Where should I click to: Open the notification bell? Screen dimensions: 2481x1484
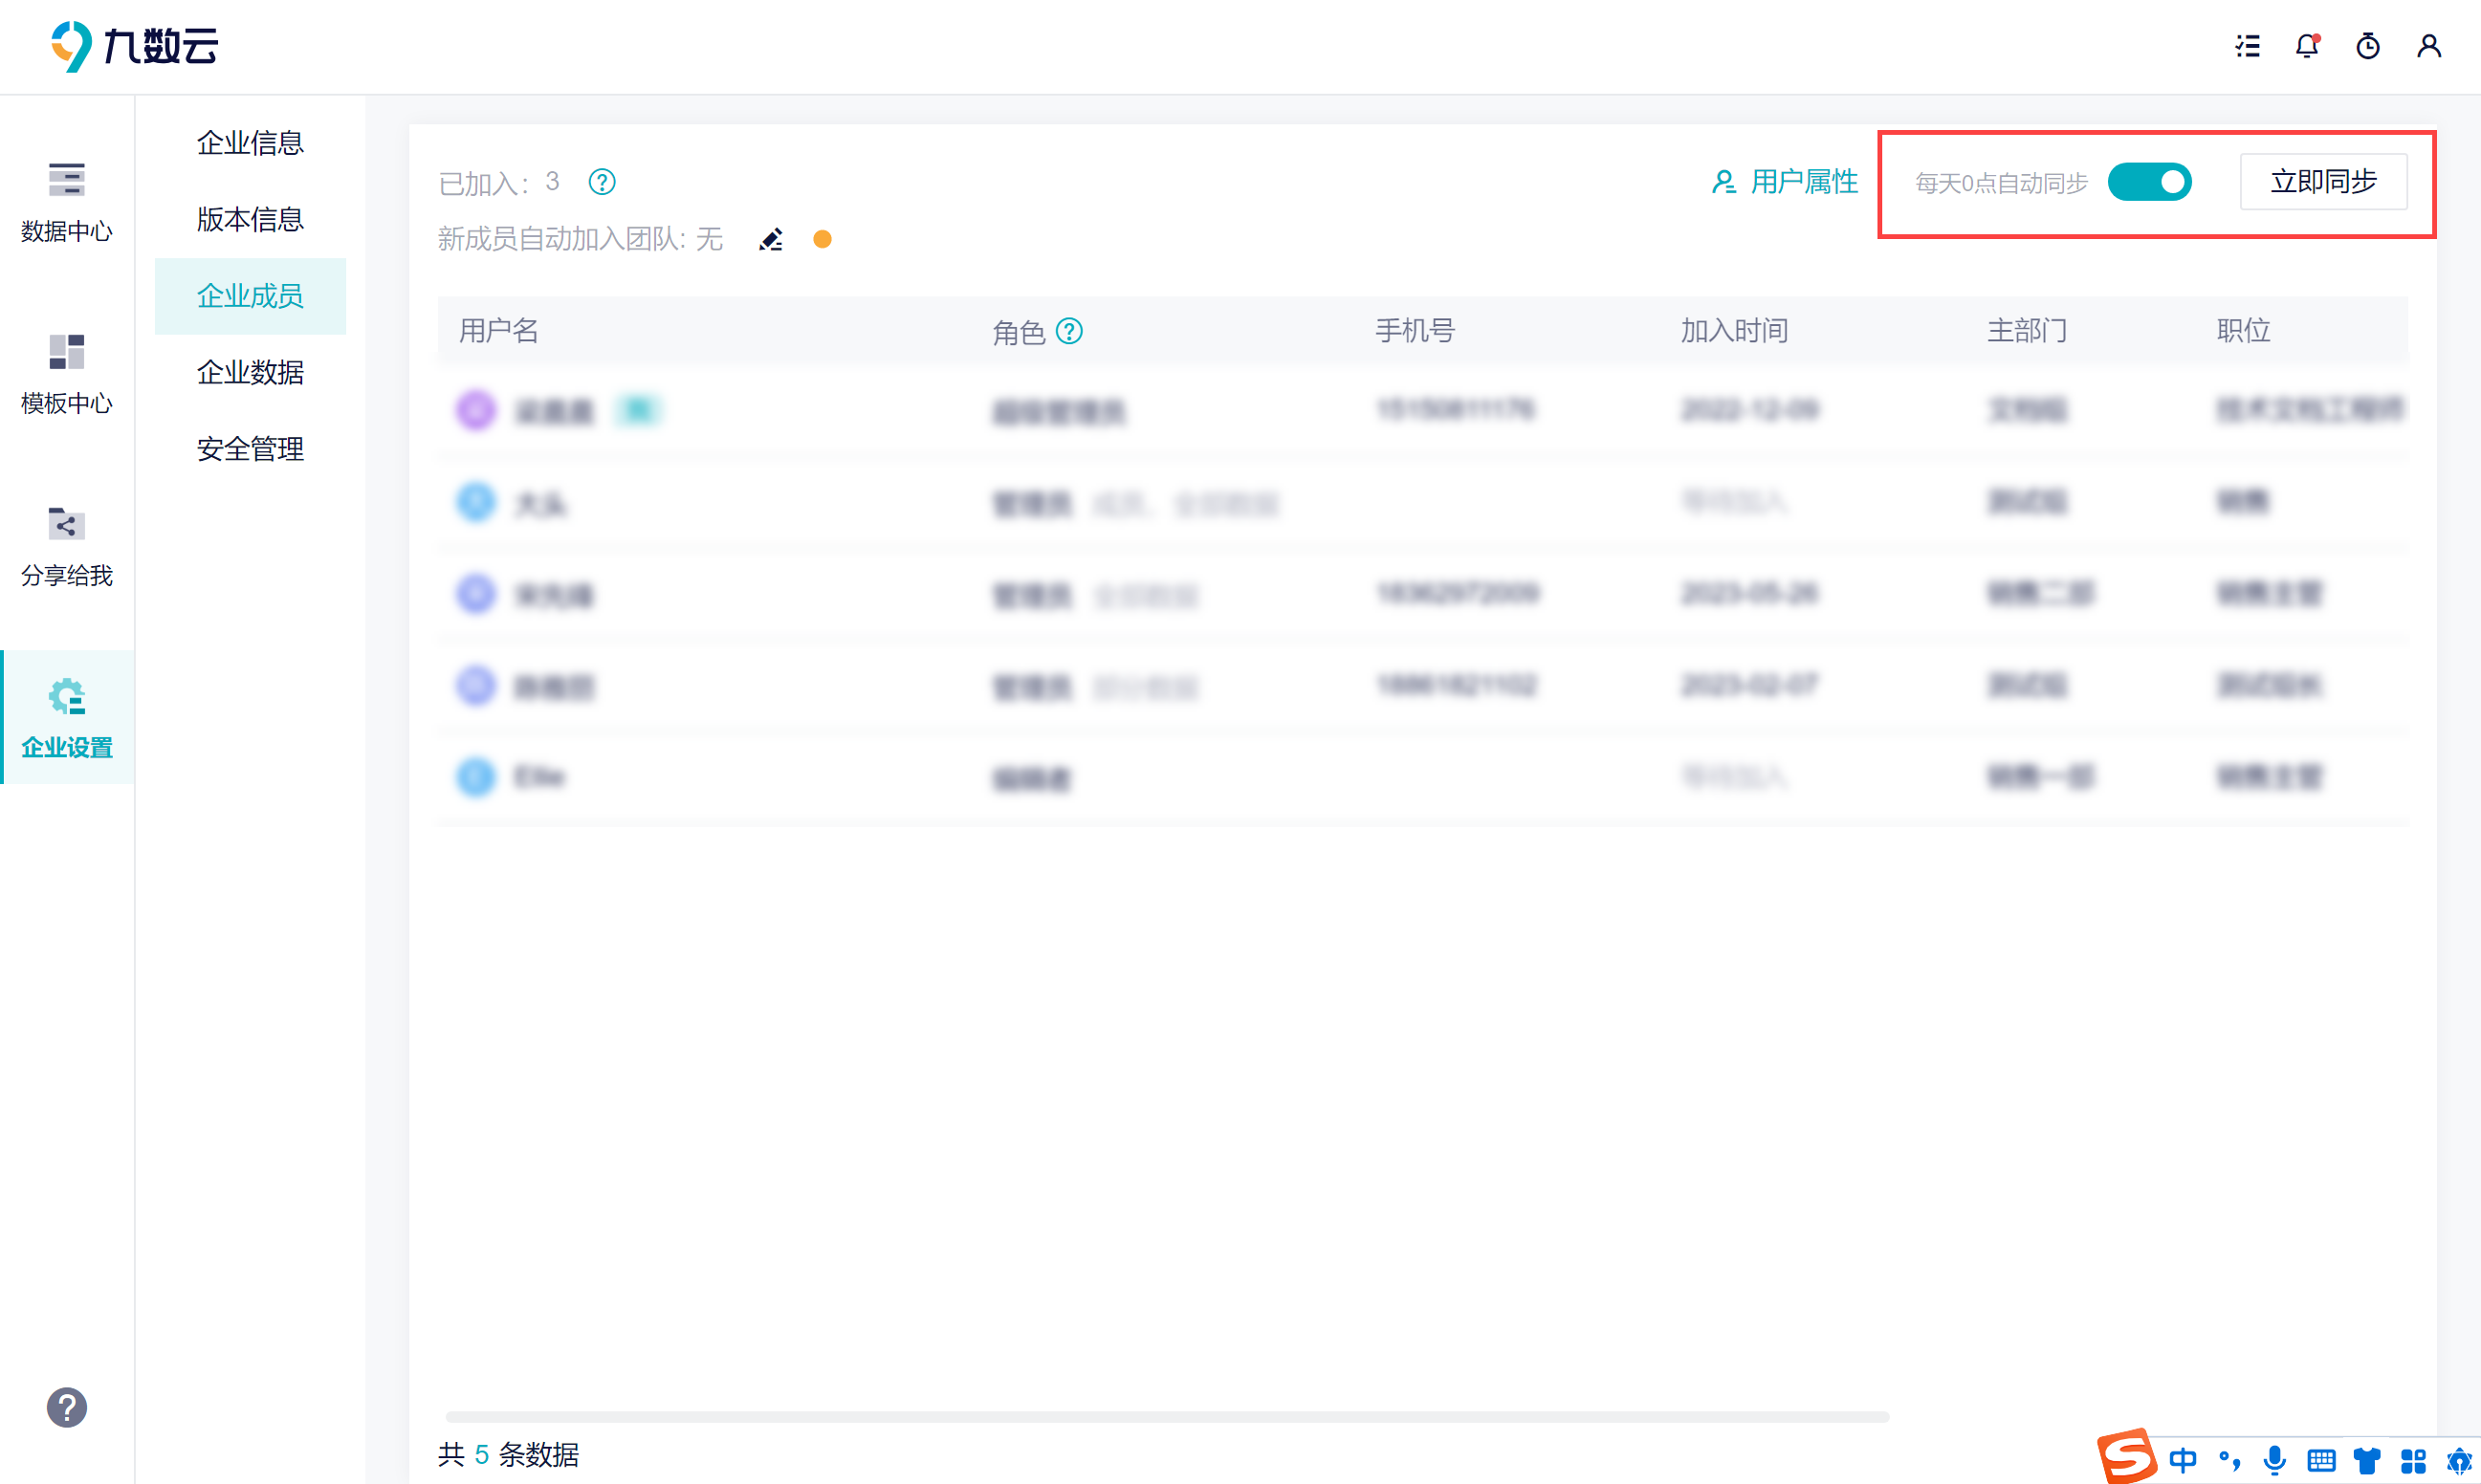(2307, 46)
